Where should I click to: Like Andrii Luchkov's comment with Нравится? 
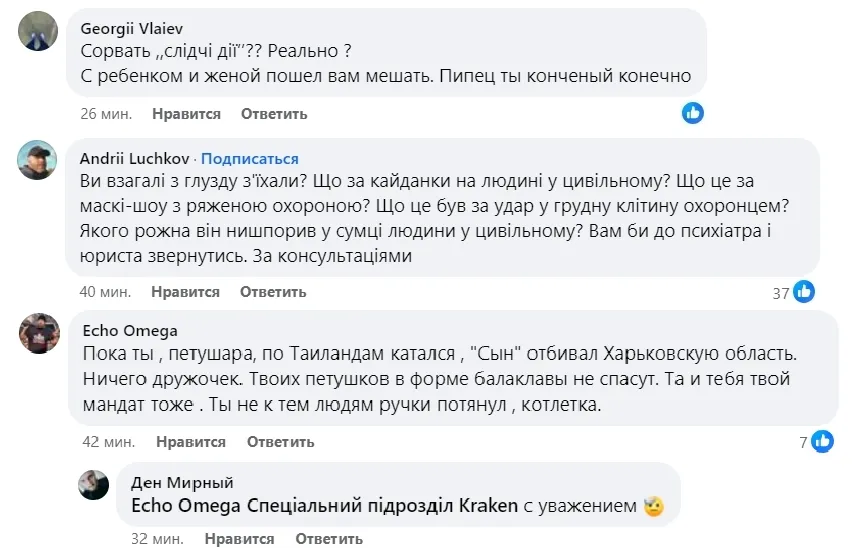point(185,292)
